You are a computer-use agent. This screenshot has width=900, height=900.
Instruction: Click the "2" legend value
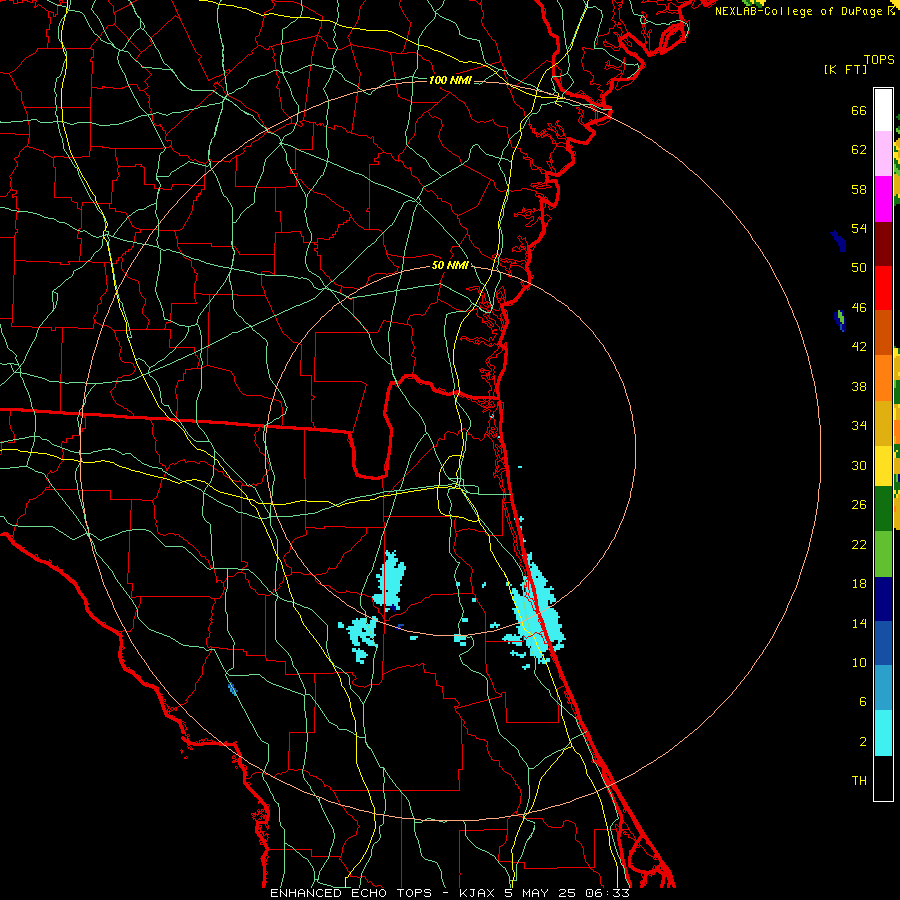coord(863,742)
